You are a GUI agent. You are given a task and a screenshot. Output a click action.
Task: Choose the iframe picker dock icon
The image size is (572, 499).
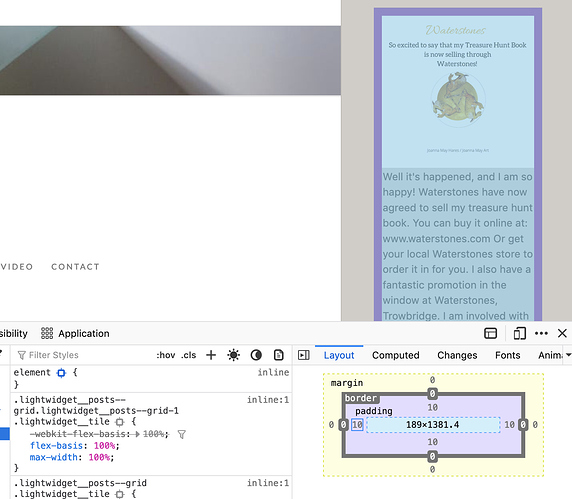point(490,333)
